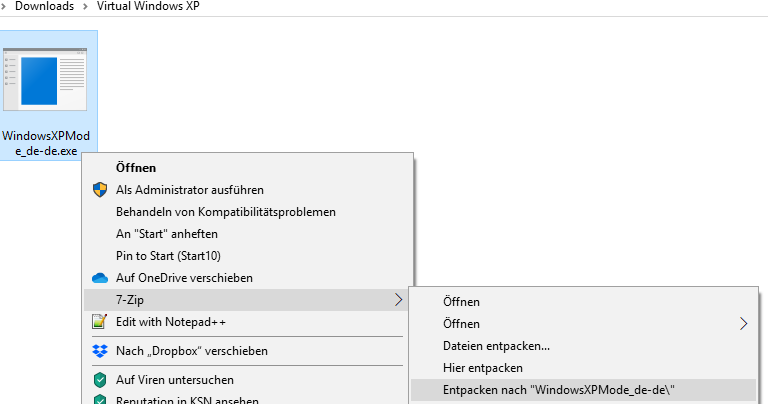The height and width of the screenshot is (404, 768).
Task: Select the WindowsXPMode_de-de.exe file thumbnail
Action: pyautogui.click(x=45, y=79)
